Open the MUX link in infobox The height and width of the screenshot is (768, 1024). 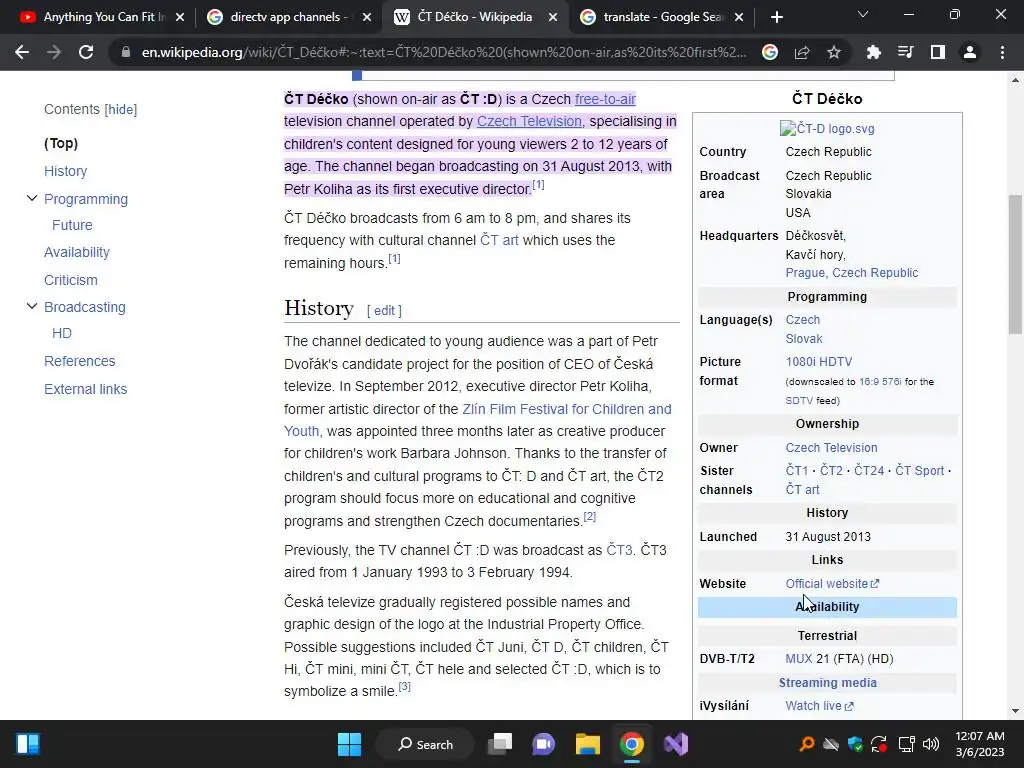click(799, 659)
